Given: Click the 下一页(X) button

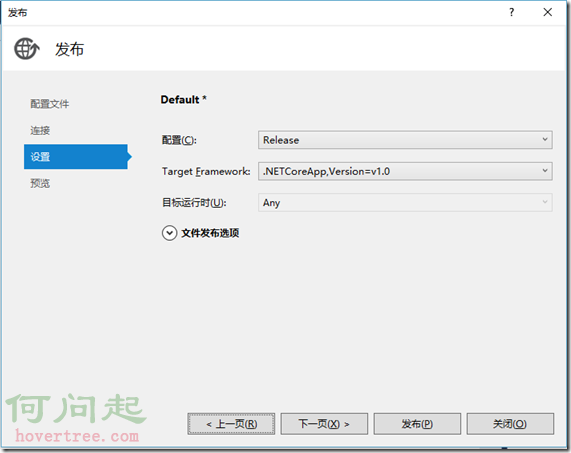Looking at the screenshot, I should click(324, 424).
